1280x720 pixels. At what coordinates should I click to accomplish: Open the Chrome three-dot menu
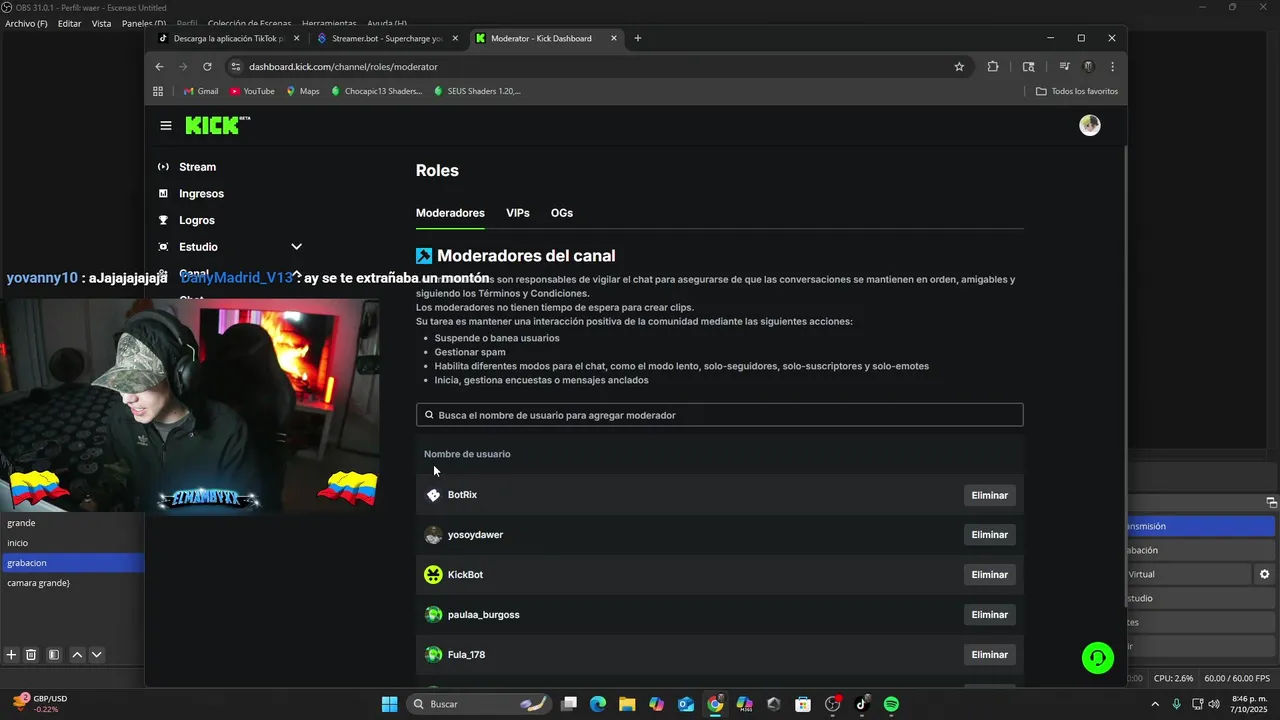[x=1112, y=67]
